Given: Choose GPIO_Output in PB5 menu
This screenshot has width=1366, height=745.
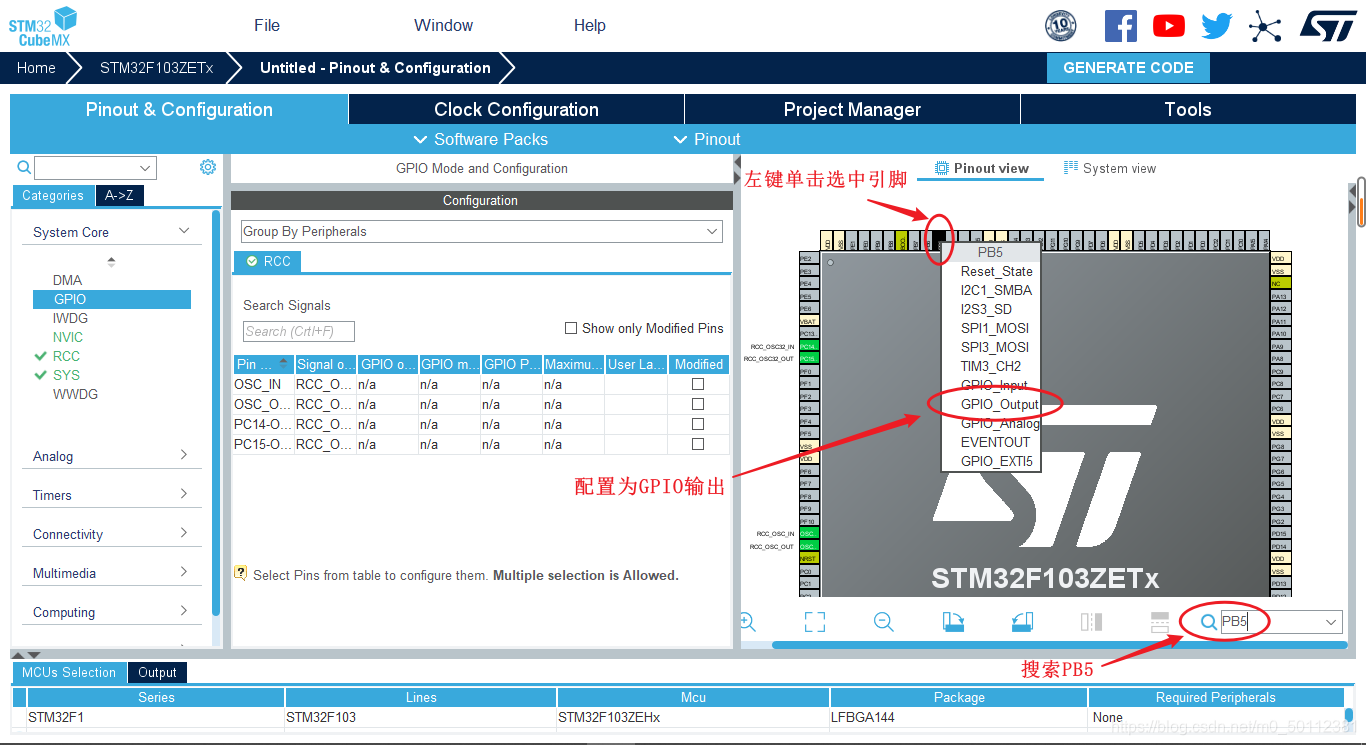Looking at the screenshot, I should (999, 404).
